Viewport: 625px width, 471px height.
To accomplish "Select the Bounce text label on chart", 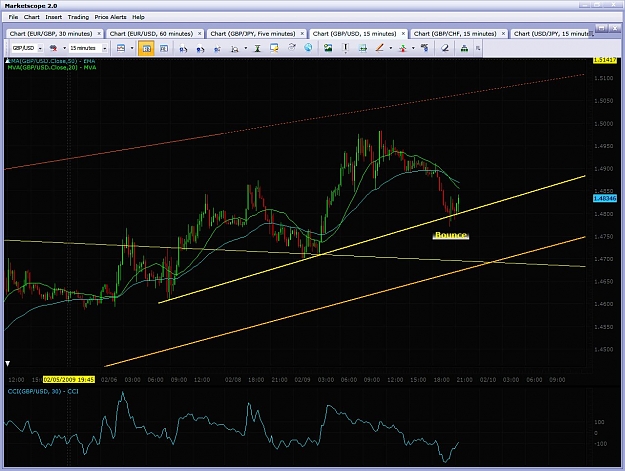I will pyautogui.click(x=451, y=235).
